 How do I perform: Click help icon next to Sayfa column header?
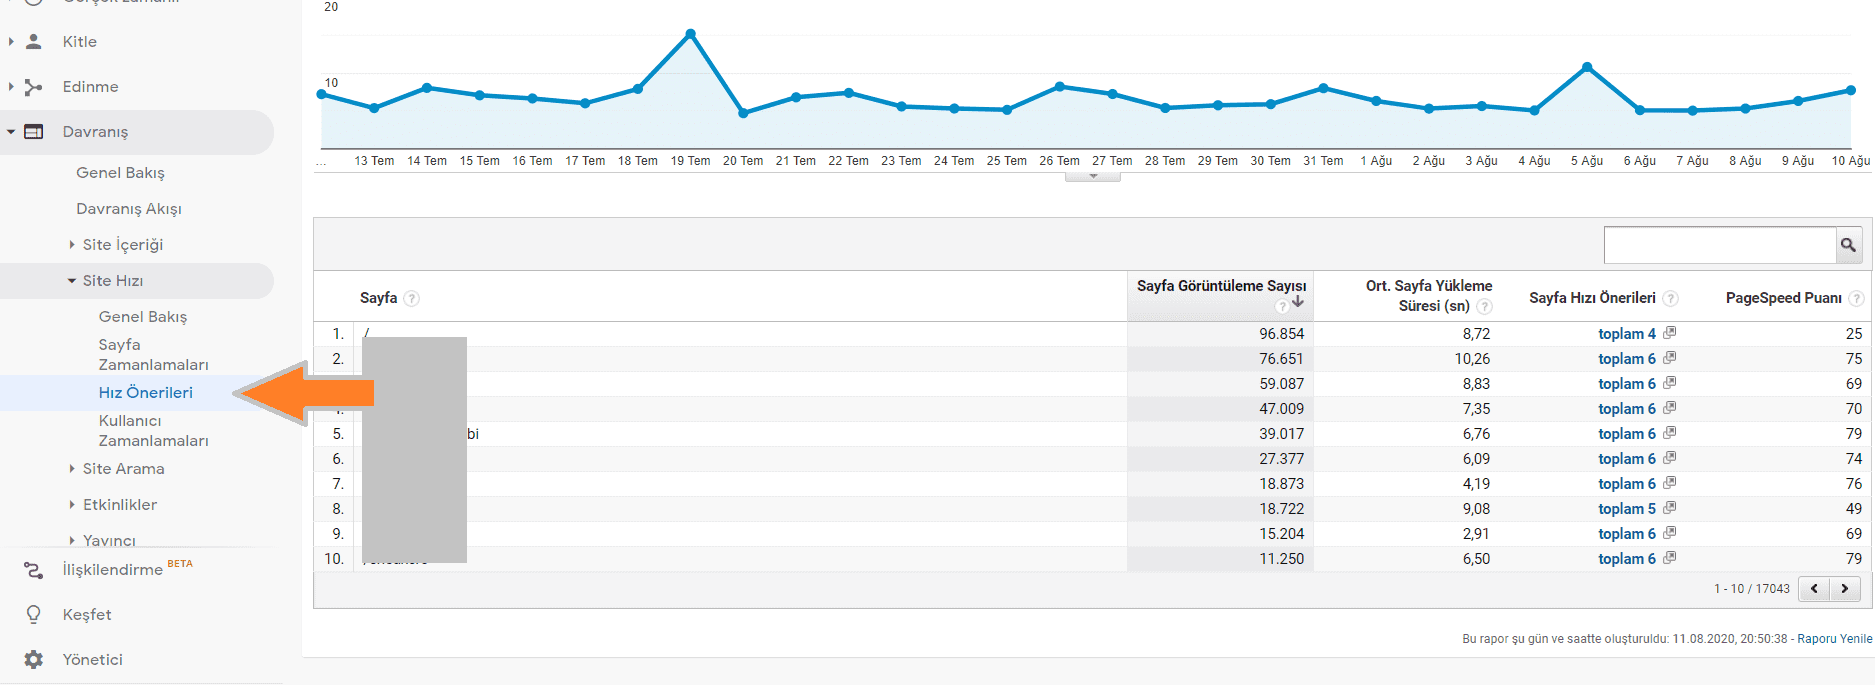pos(412,298)
